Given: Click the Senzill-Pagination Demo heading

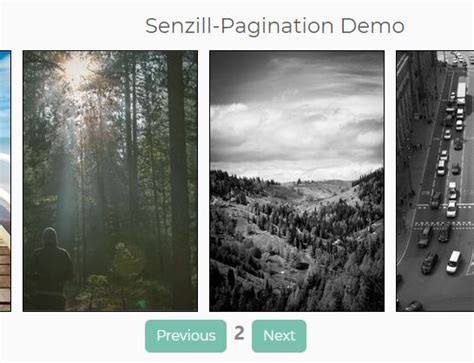Looking at the screenshot, I should 275,26.
